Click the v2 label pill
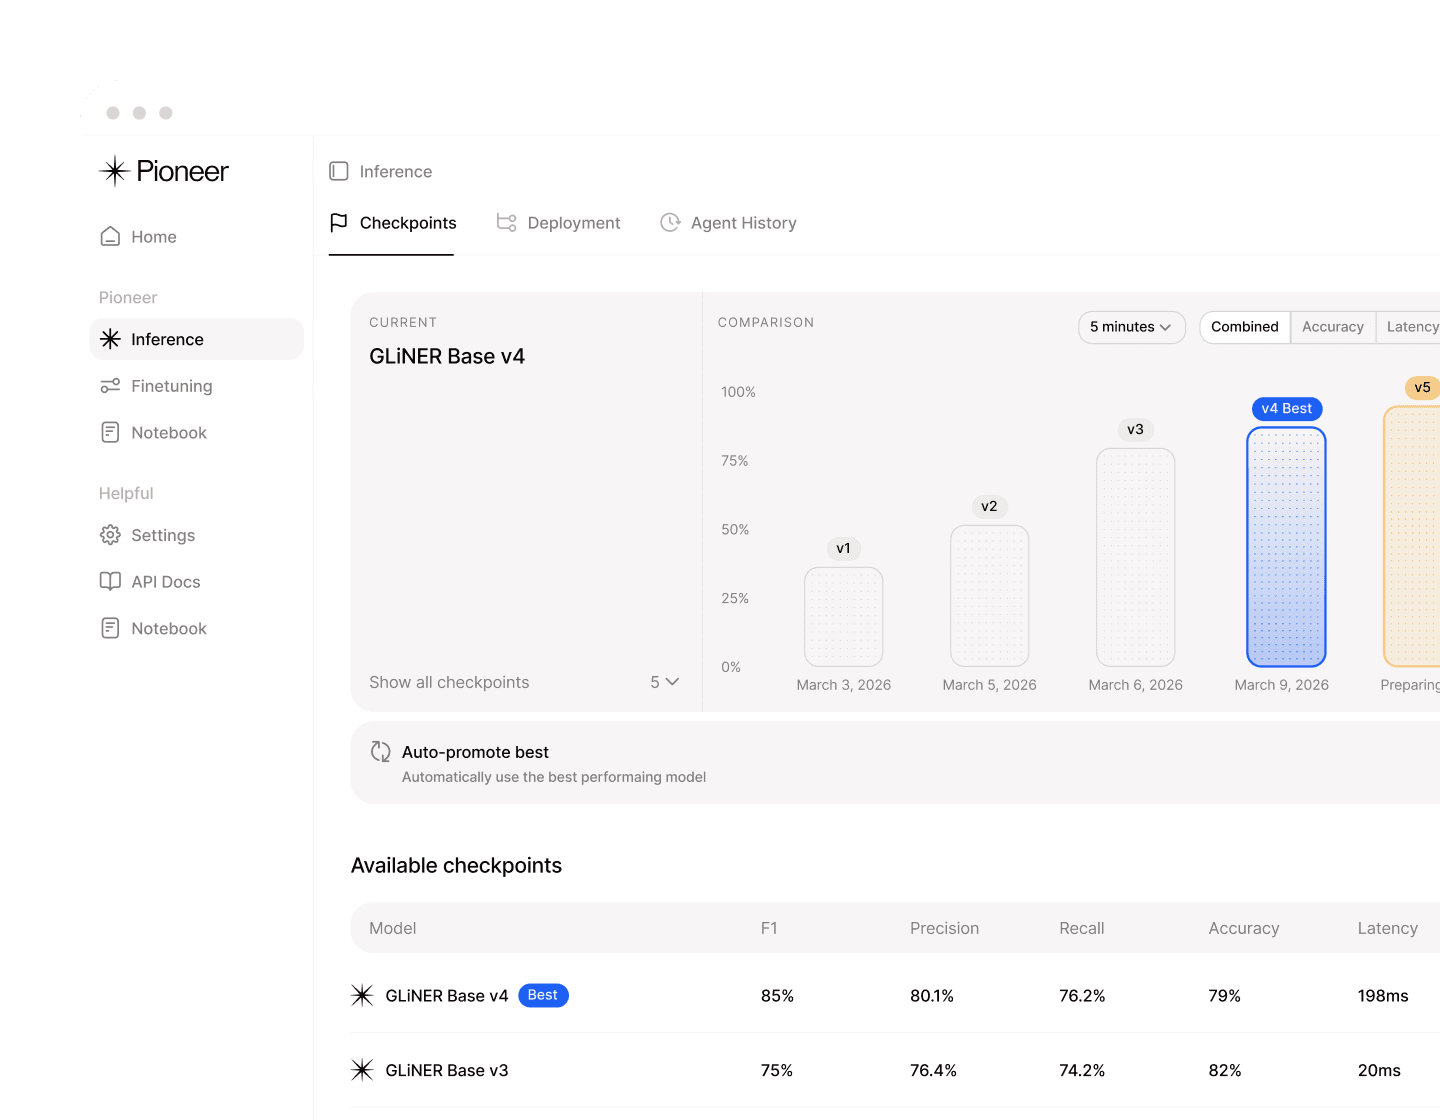 coord(989,506)
